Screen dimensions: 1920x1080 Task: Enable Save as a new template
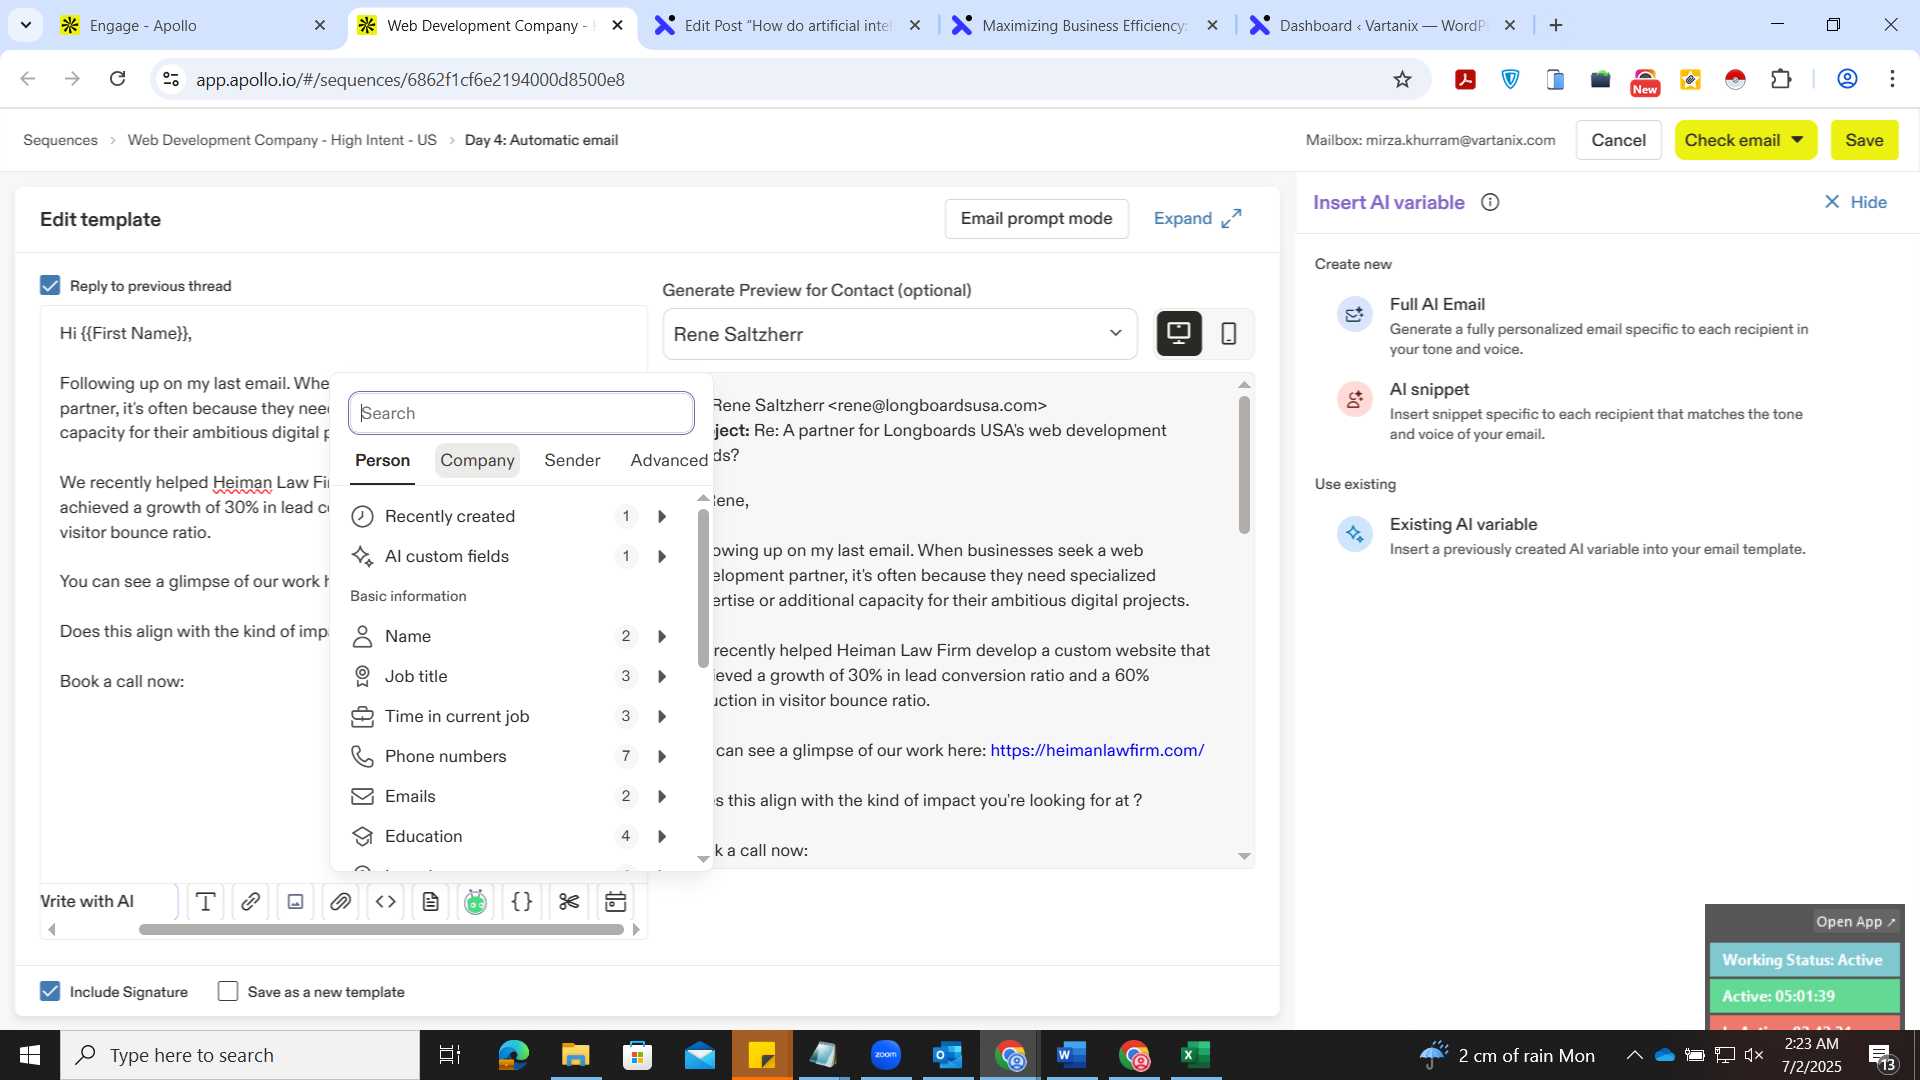coord(228,991)
